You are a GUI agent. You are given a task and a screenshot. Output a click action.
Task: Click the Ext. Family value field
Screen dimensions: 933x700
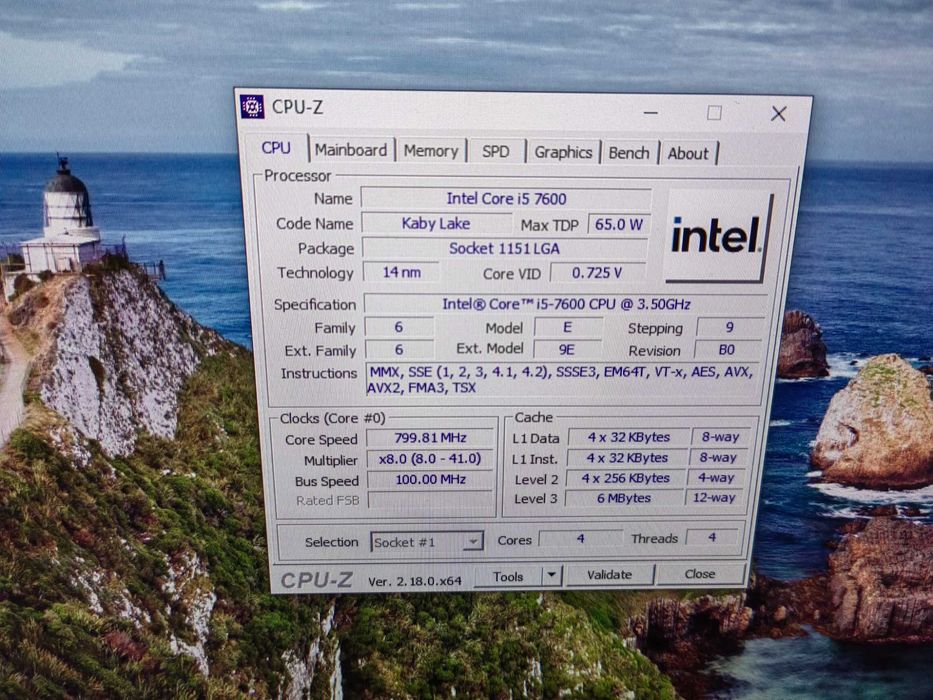pos(399,349)
